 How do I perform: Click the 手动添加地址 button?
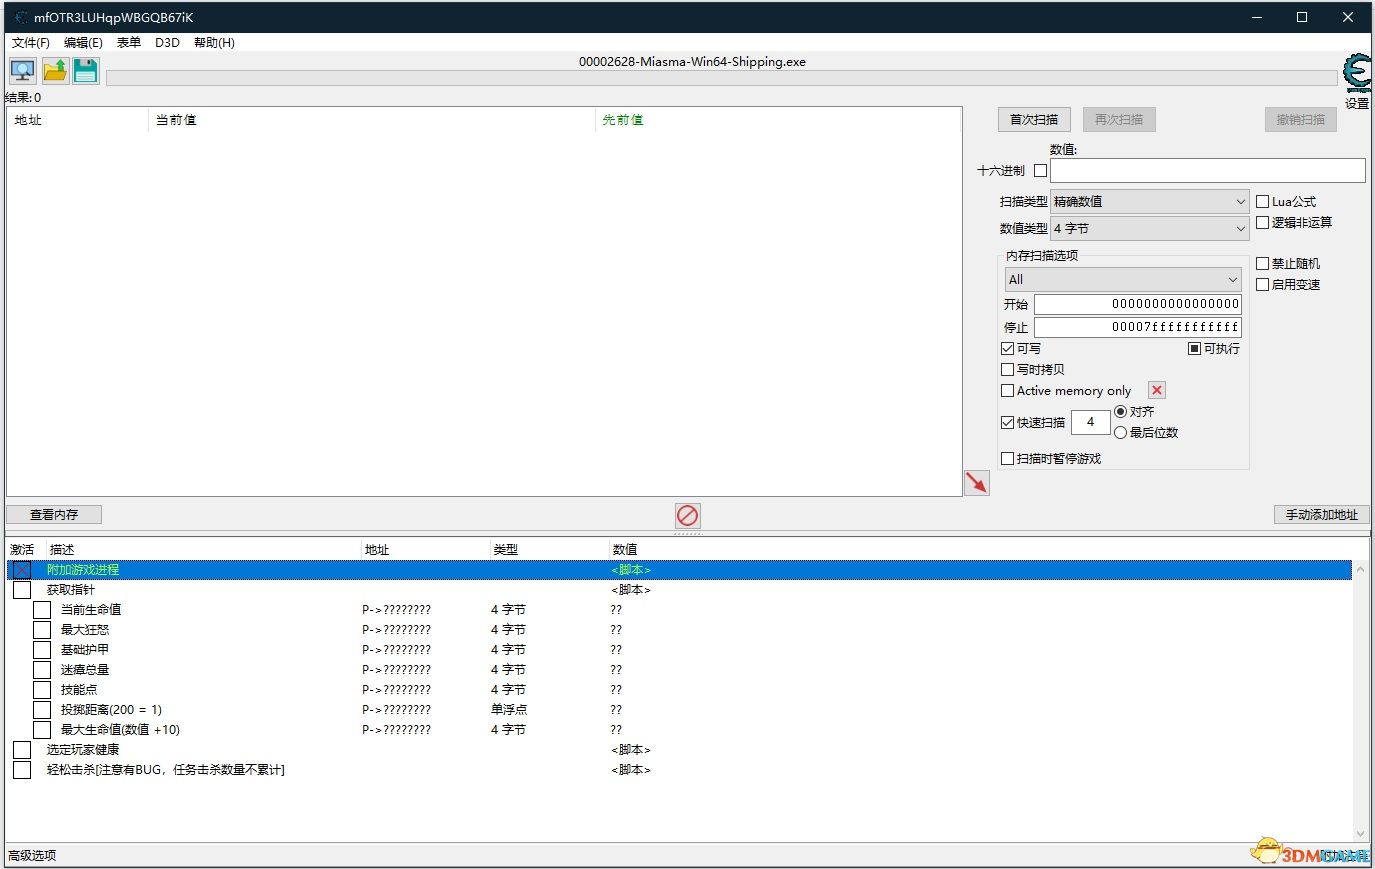pos(1322,514)
